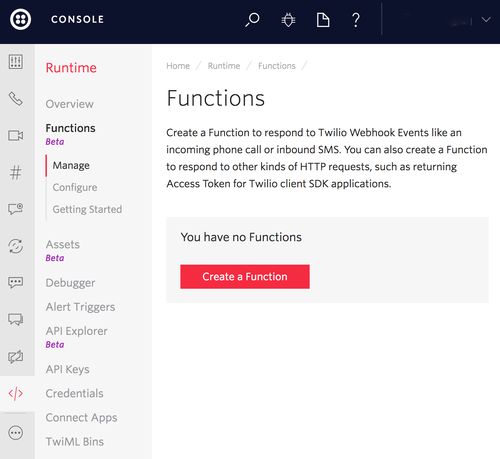This screenshot has width=500, height=459.
Task: Open Configure in the Functions submenu
Action: tap(75, 187)
